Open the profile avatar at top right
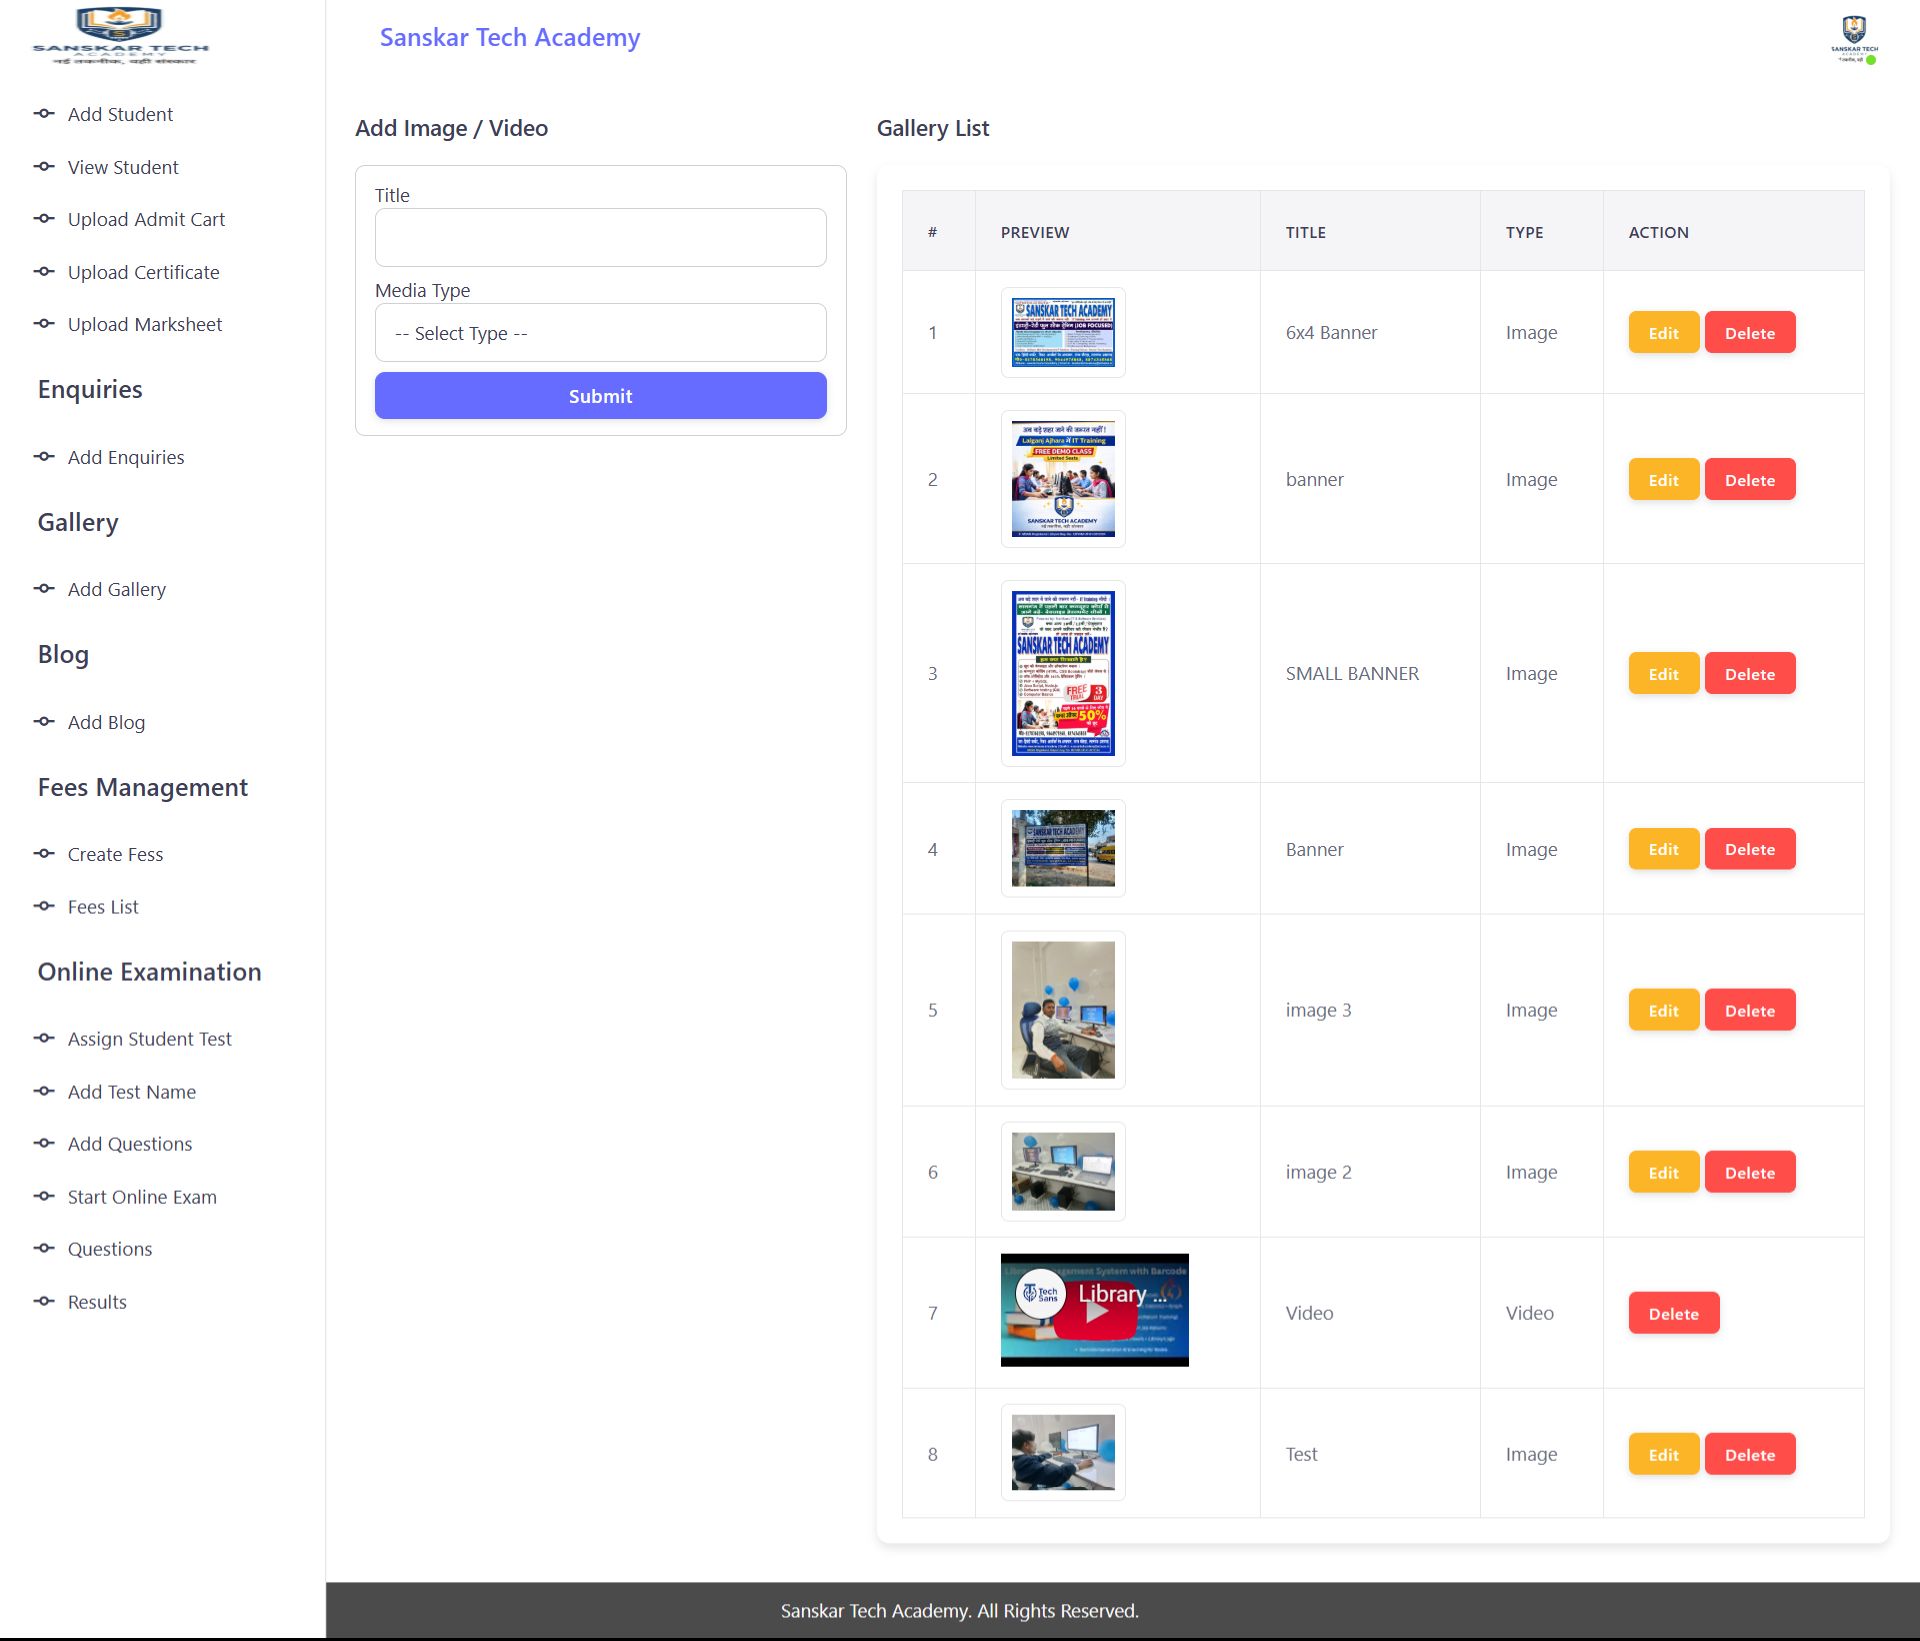Image resolution: width=1920 pixels, height=1641 pixels. click(x=1853, y=40)
